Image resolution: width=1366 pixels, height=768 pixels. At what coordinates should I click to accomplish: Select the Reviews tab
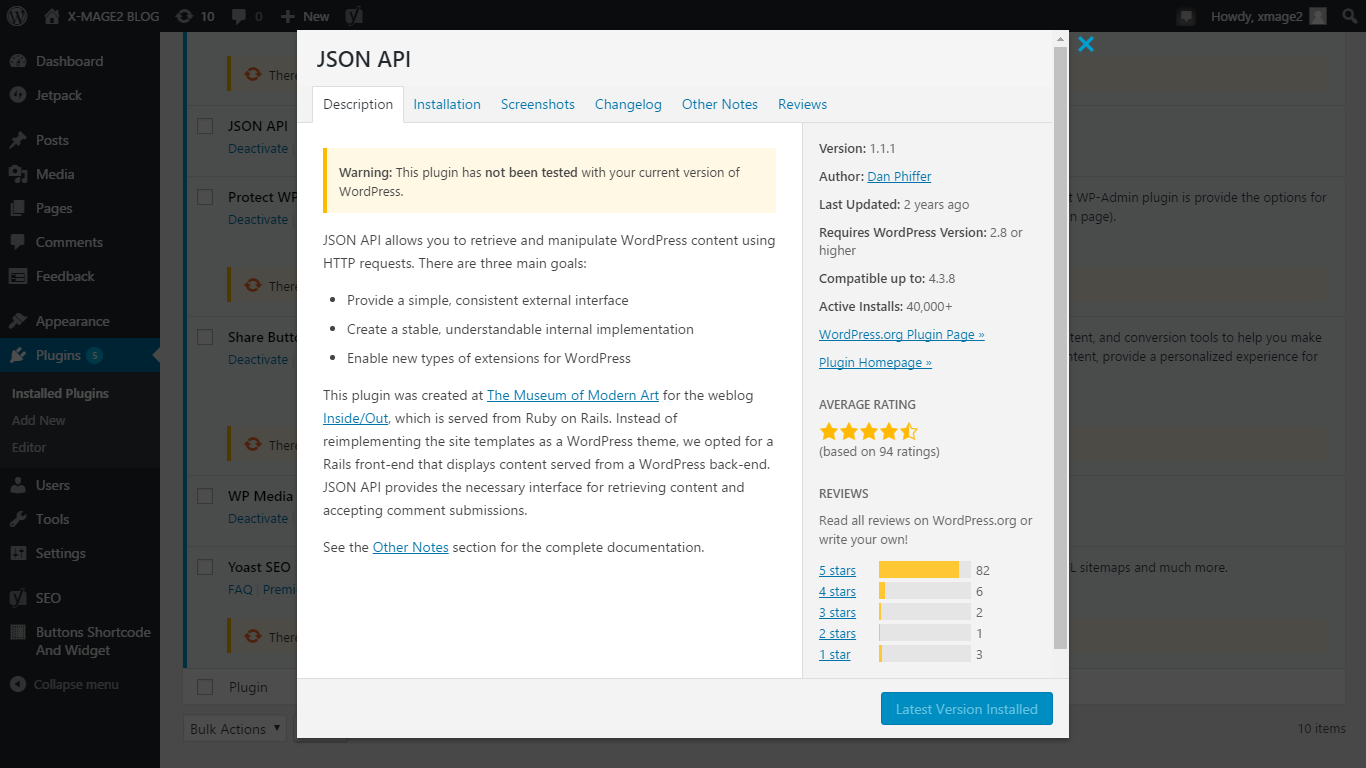point(802,104)
